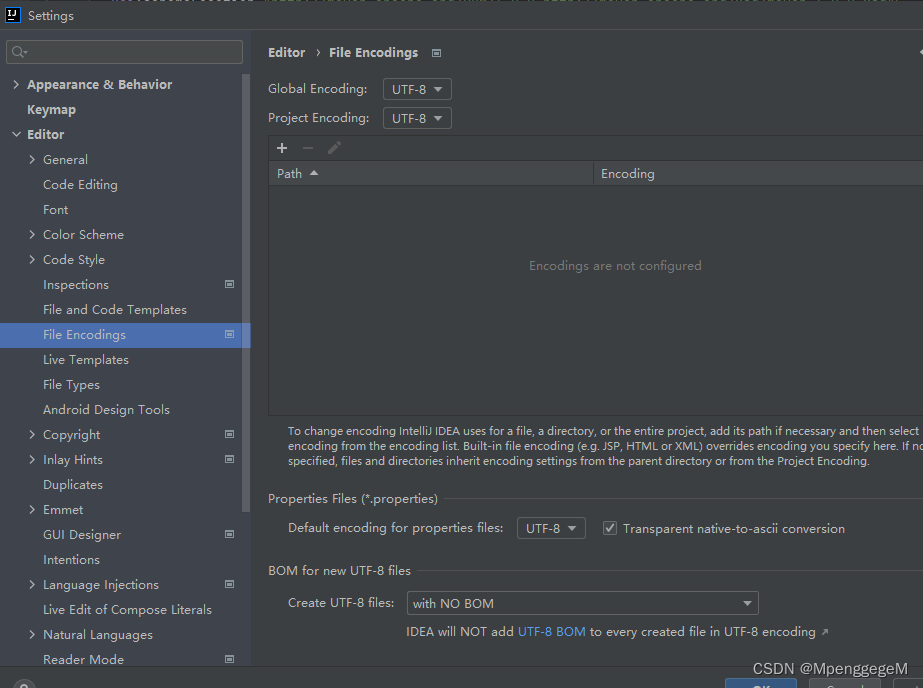Expand the Copyright node chevron
Image resolution: width=923 pixels, height=688 pixels.
coord(32,434)
